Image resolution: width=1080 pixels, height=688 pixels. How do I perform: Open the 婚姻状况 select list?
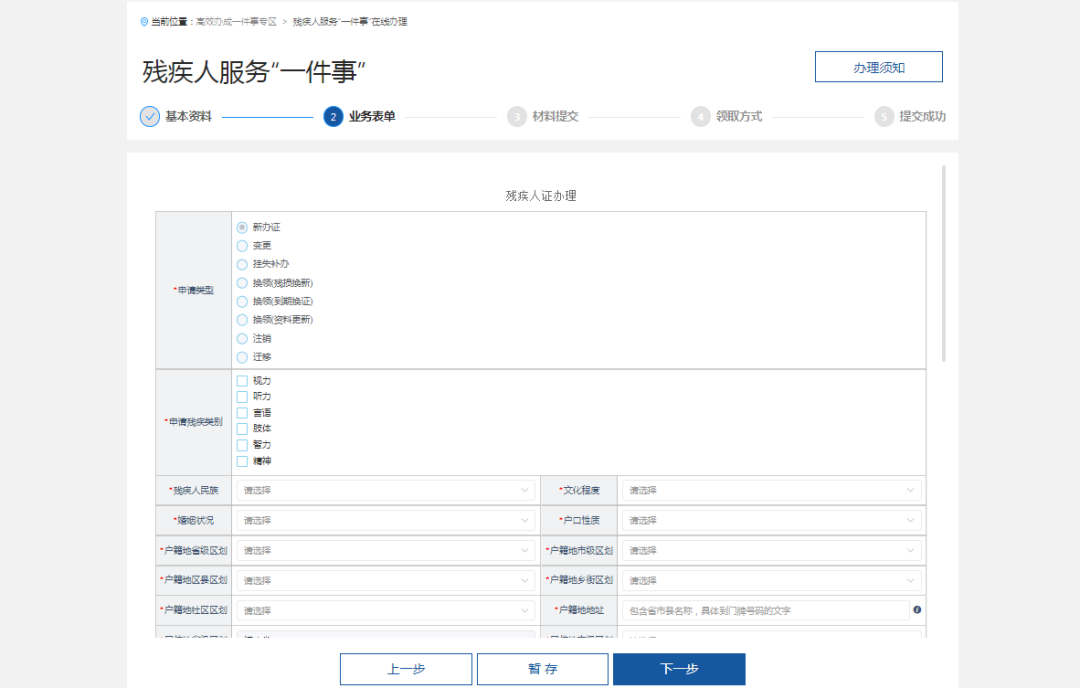(386, 521)
